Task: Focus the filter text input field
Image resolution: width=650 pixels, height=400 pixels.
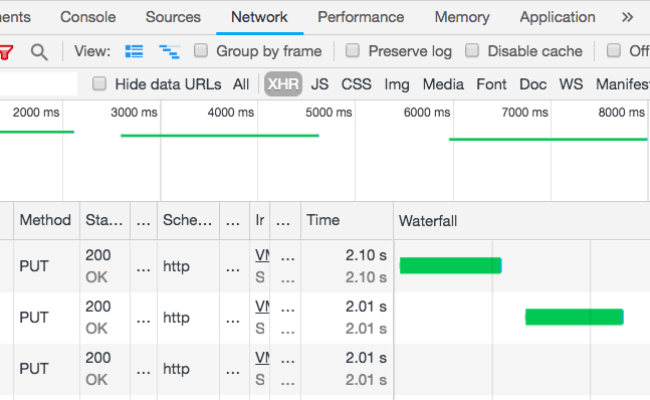Action: pos(38,84)
